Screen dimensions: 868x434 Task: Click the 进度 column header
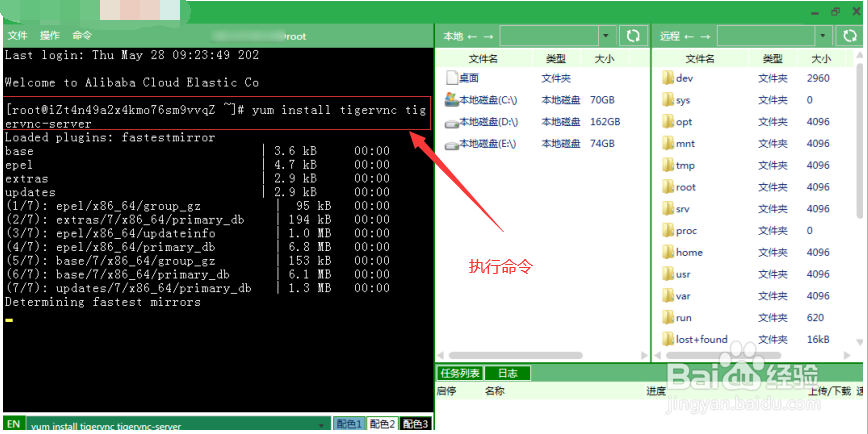[x=655, y=391]
